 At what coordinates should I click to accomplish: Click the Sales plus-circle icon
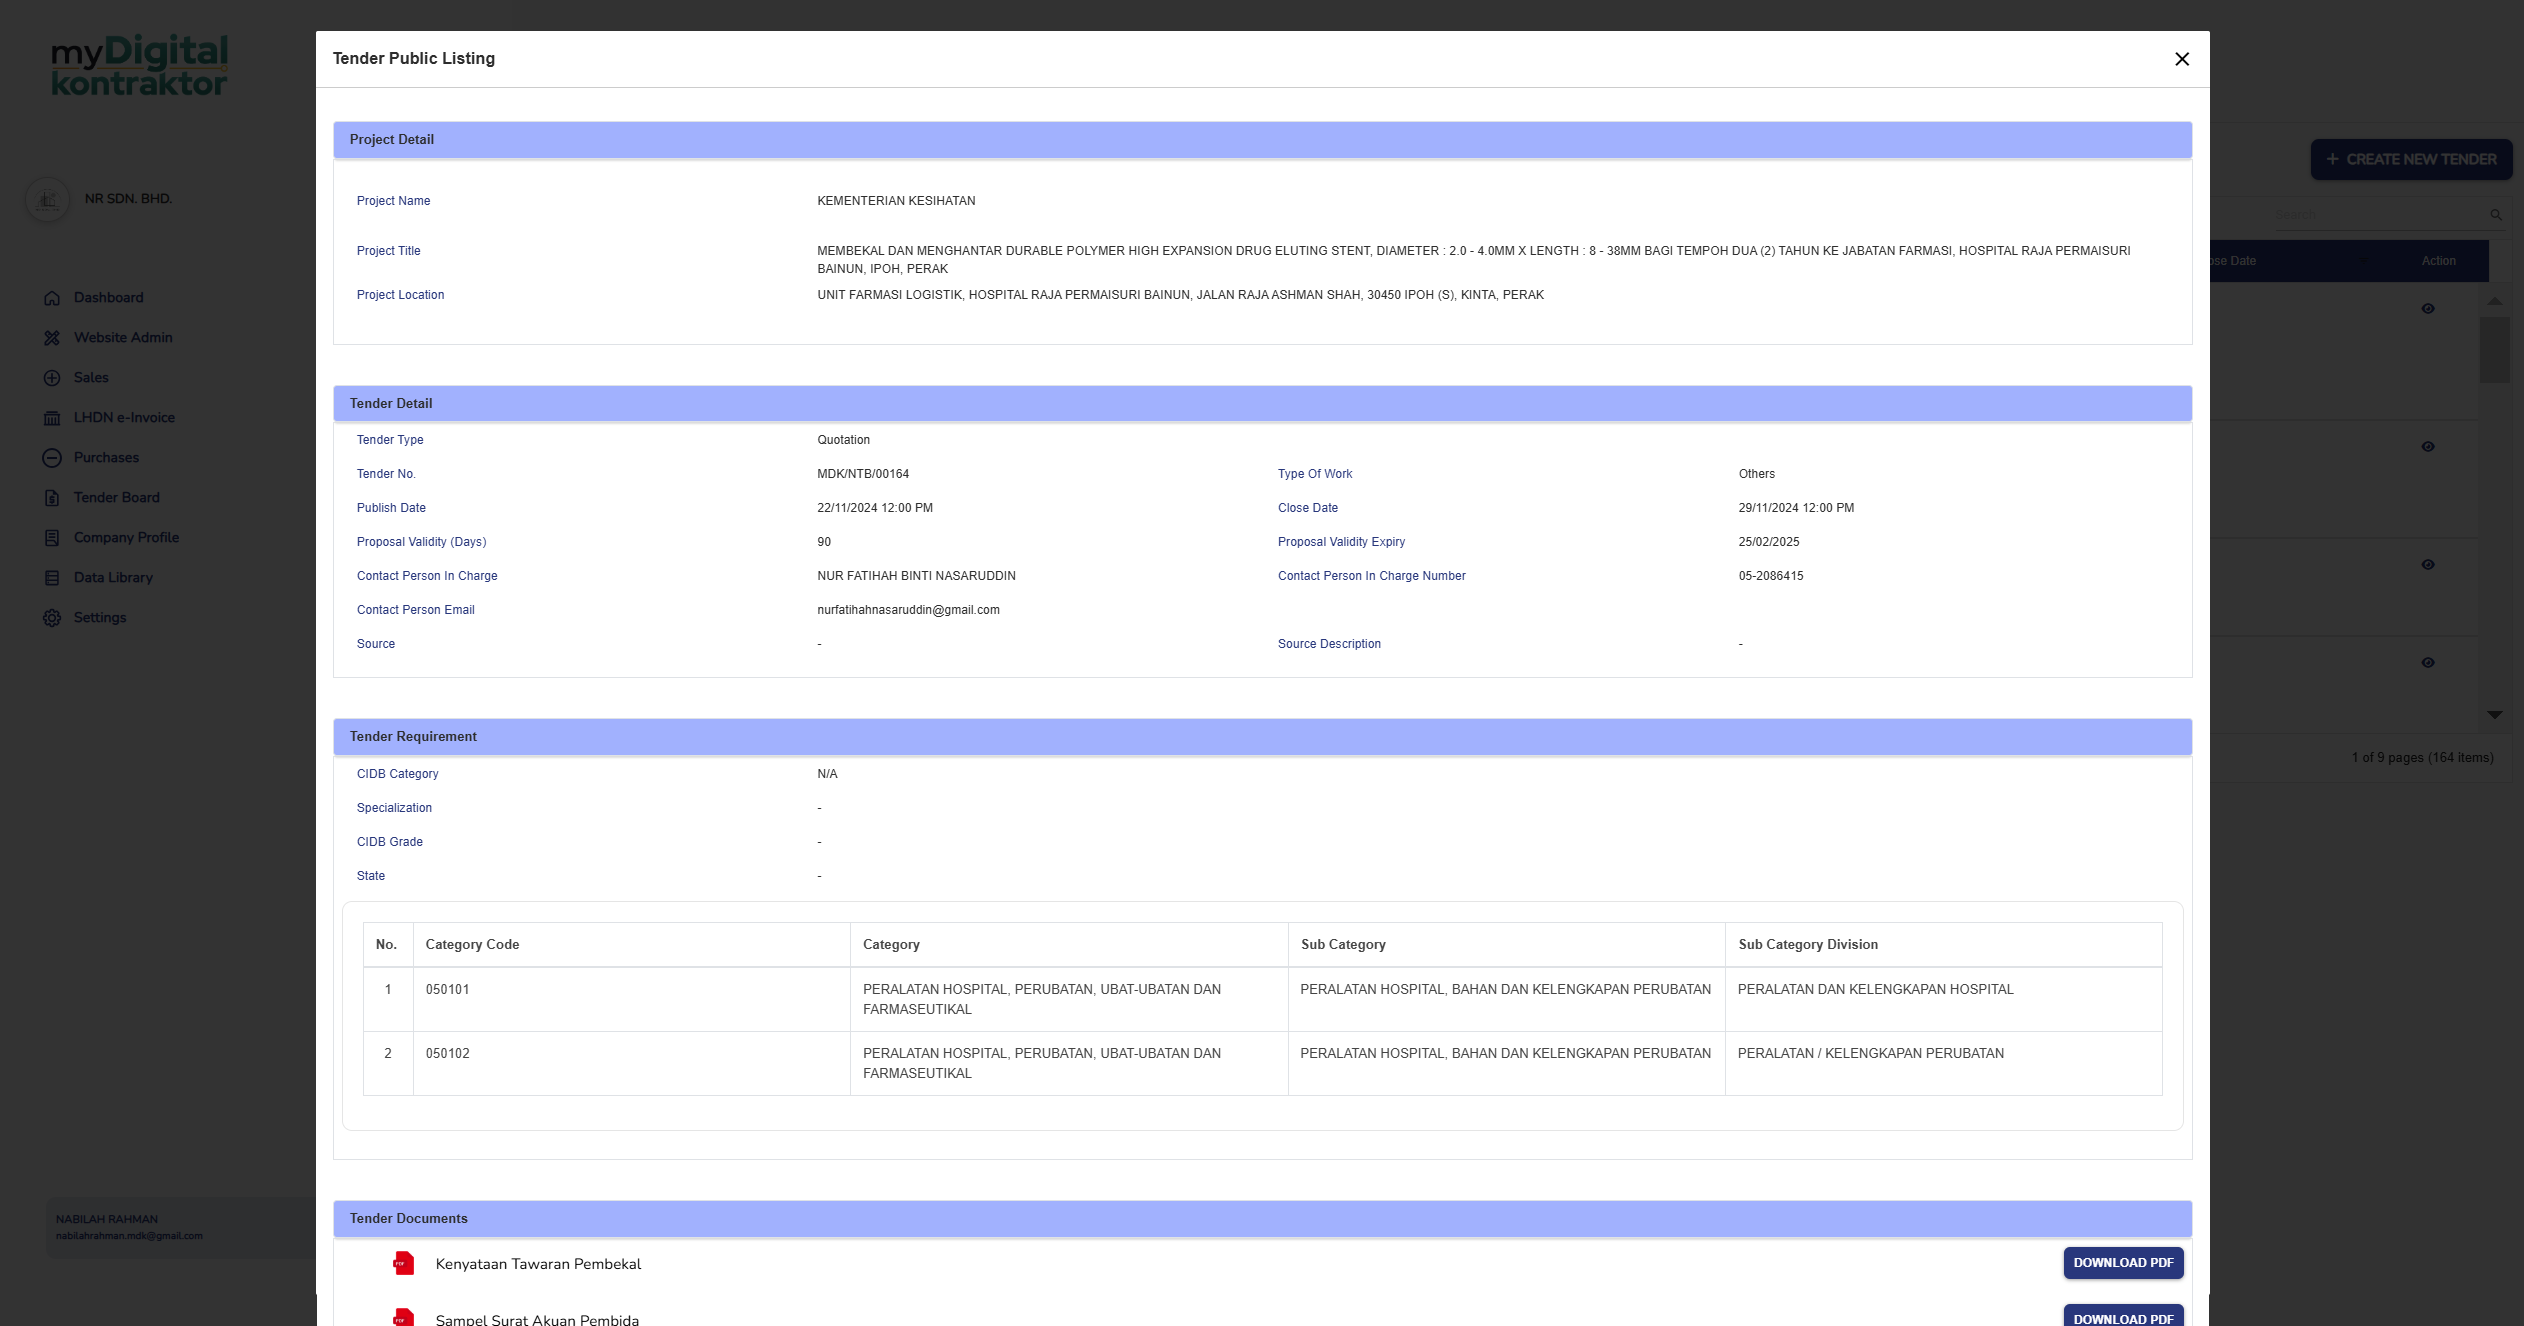tap(52, 378)
